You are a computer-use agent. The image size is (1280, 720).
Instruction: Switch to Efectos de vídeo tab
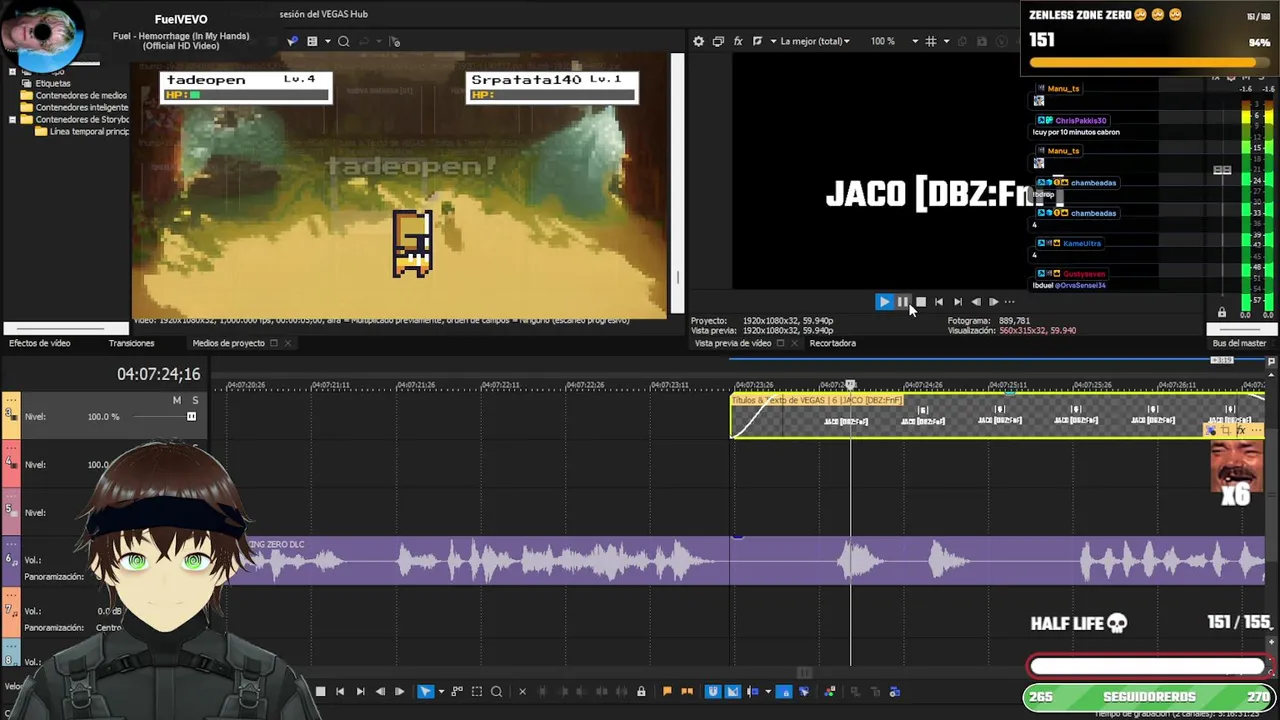tap(40, 343)
